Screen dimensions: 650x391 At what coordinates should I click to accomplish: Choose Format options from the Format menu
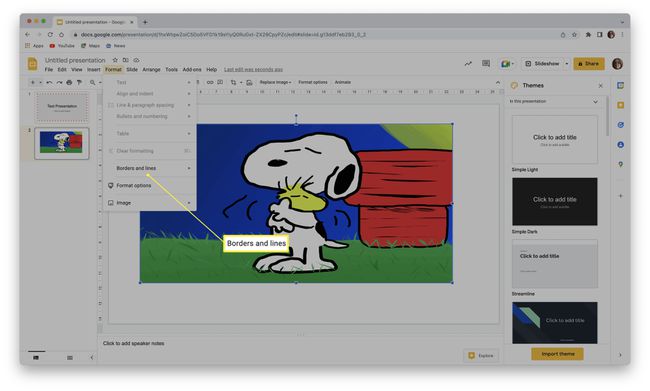tap(150, 186)
